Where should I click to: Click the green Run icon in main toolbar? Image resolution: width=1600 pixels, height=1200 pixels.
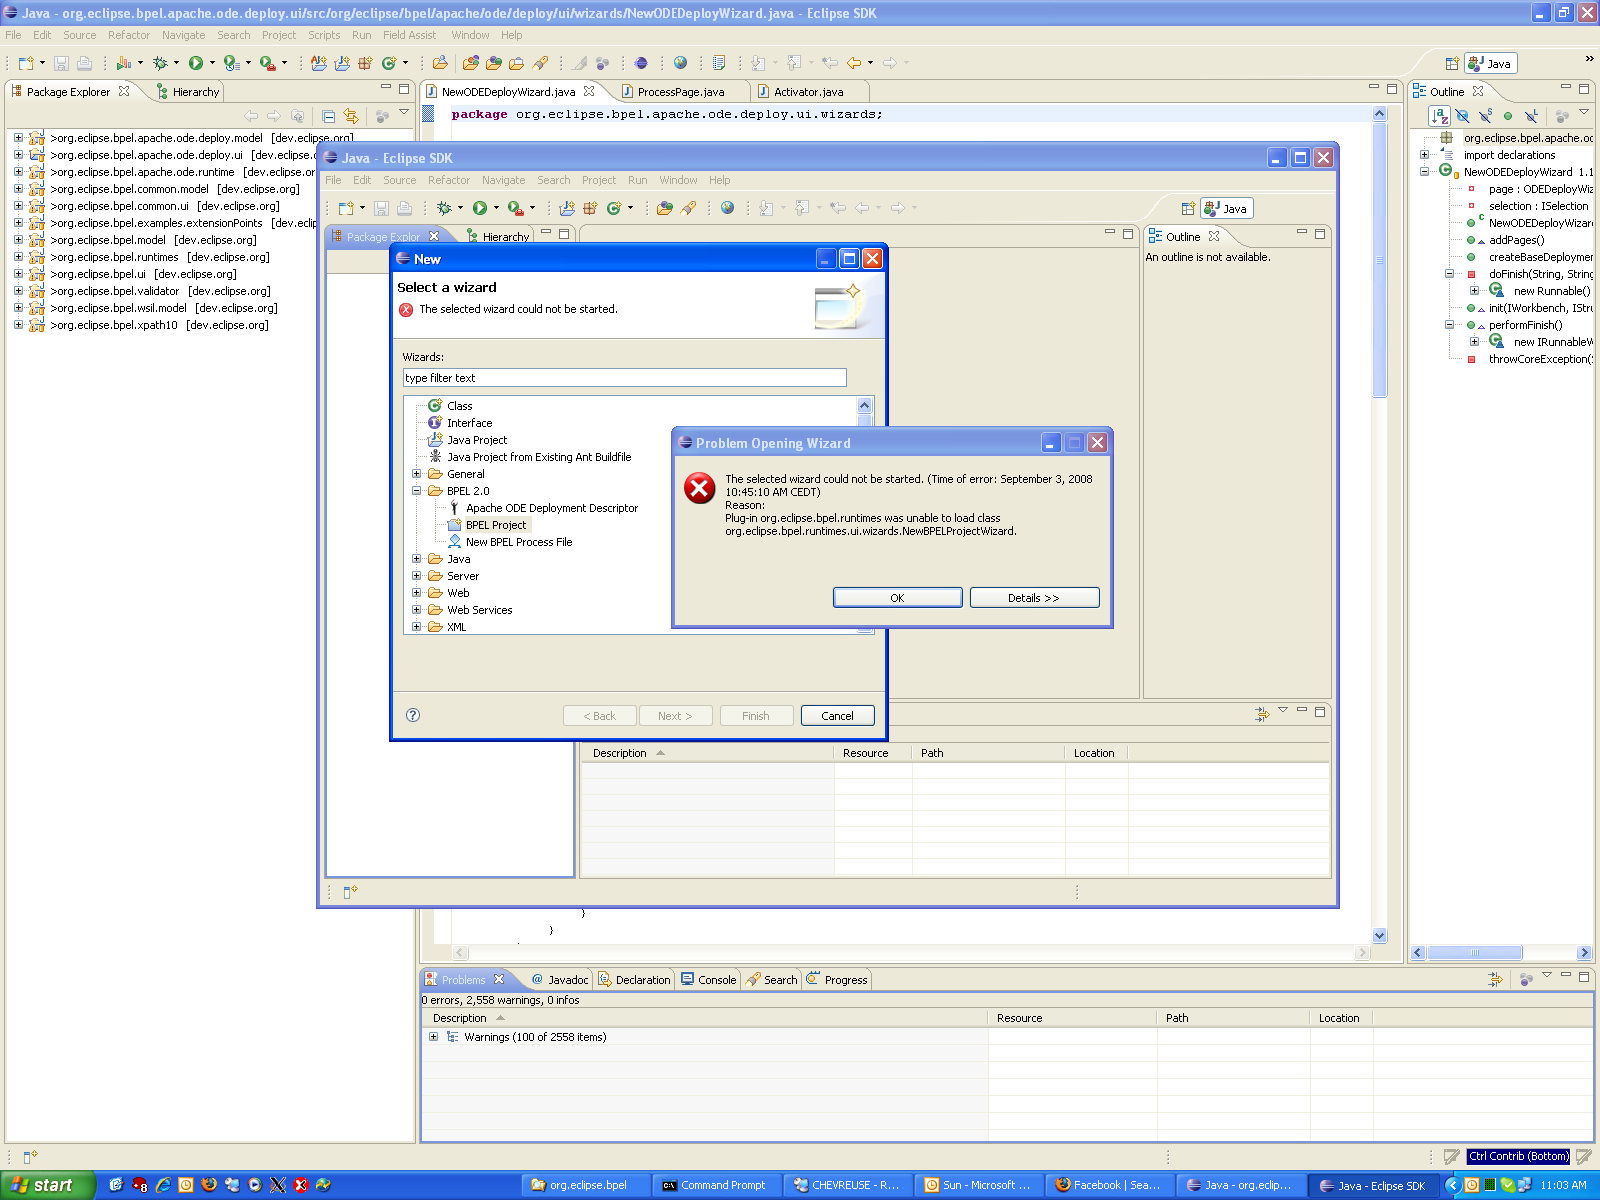[x=196, y=63]
